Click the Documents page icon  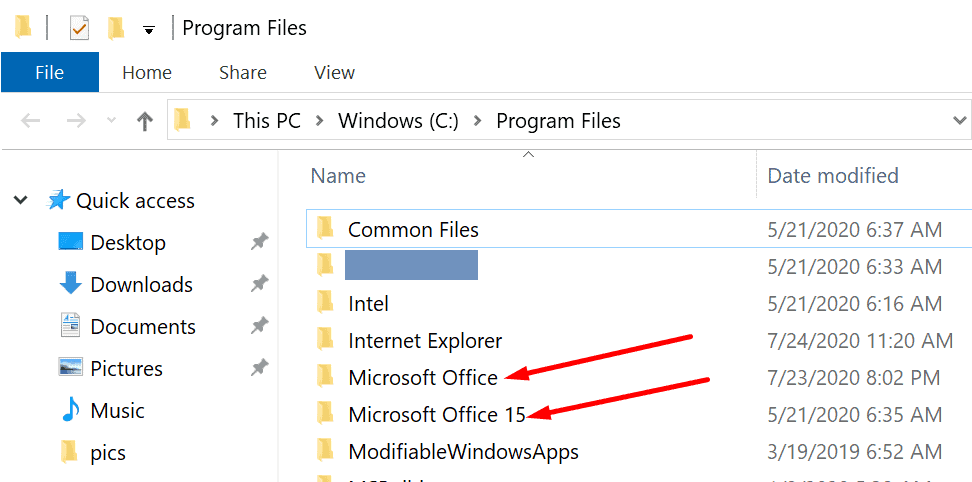pyautogui.click(x=71, y=325)
